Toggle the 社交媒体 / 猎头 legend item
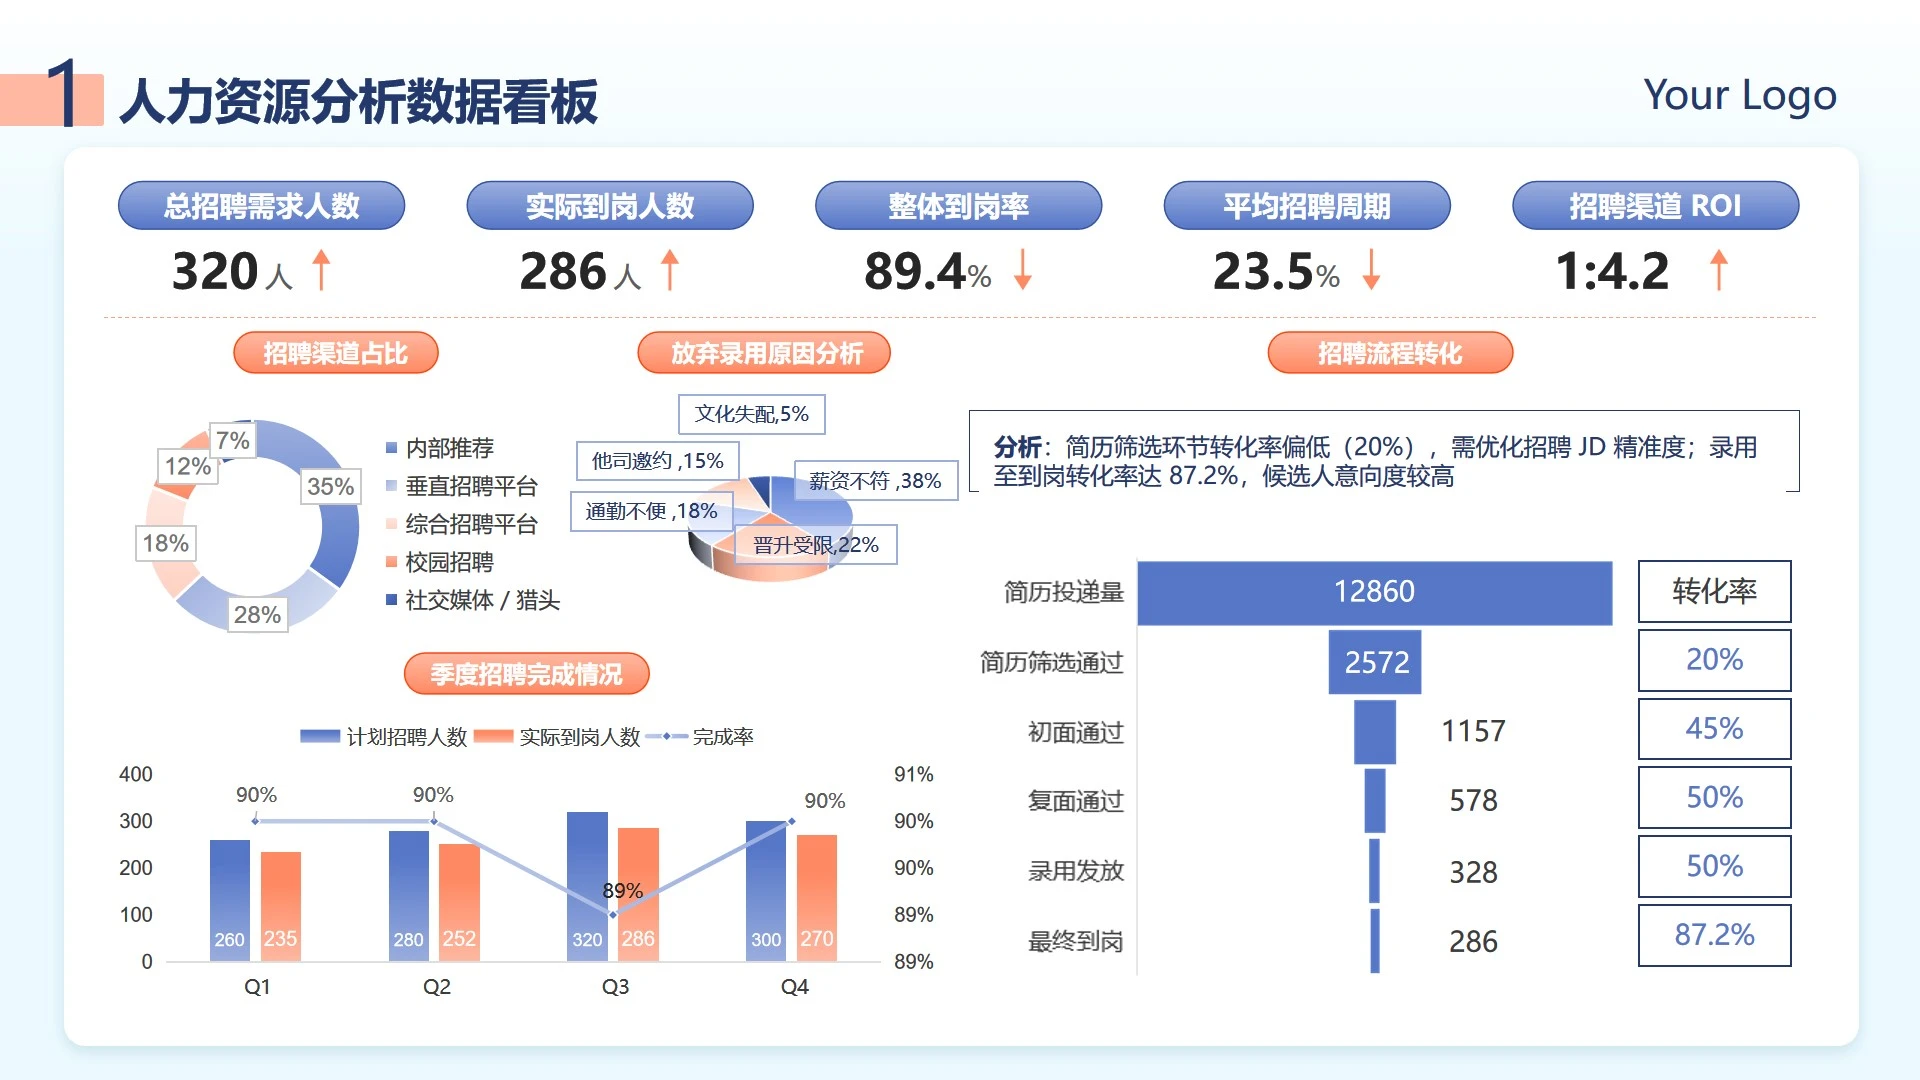Screen dimensions: 1920x1080 [389, 601]
